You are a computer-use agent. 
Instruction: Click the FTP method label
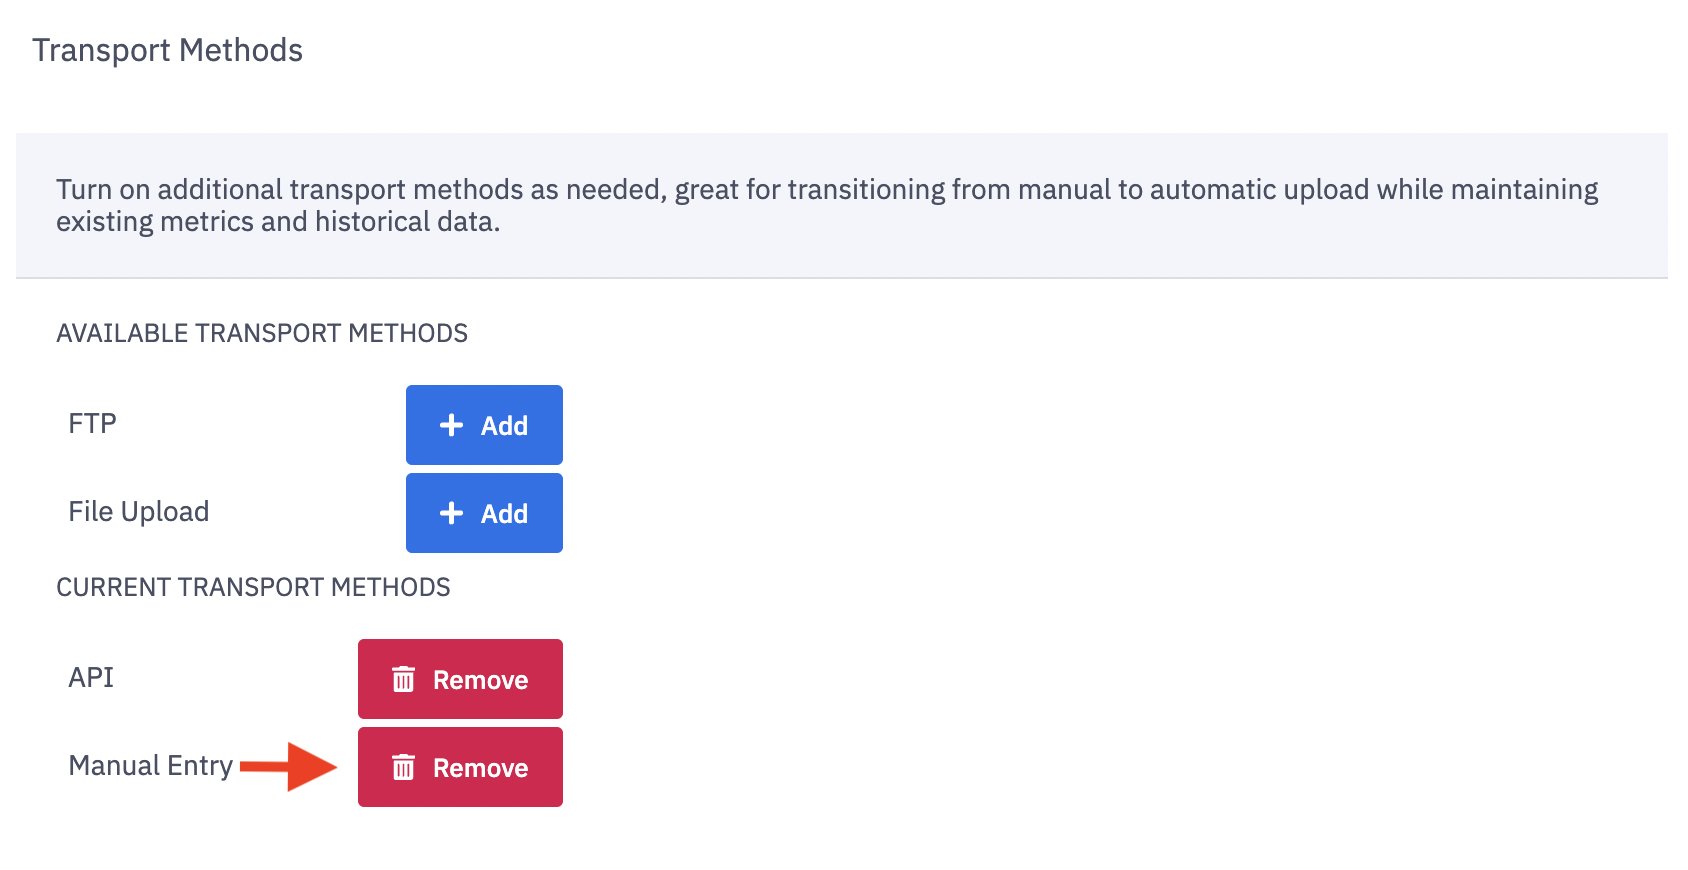[92, 424]
